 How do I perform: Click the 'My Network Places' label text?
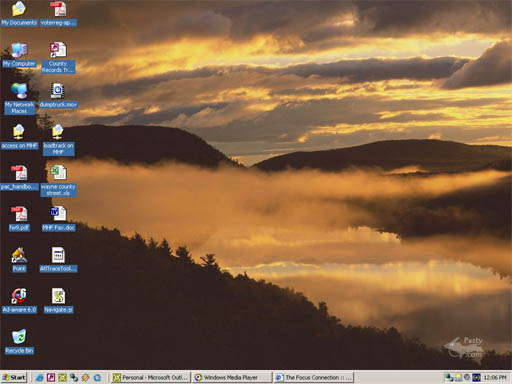click(x=19, y=108)
